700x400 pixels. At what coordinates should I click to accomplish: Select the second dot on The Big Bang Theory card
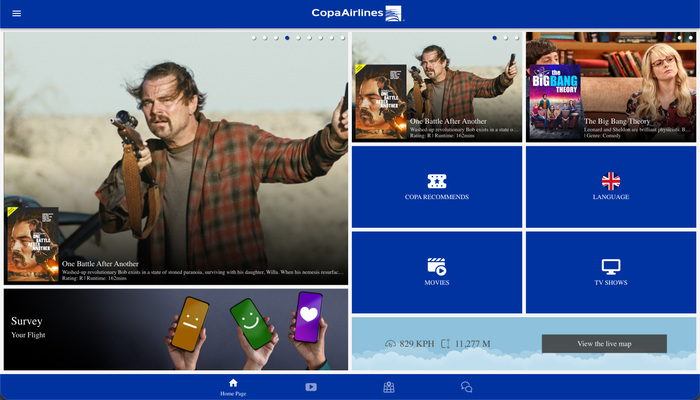679,38
